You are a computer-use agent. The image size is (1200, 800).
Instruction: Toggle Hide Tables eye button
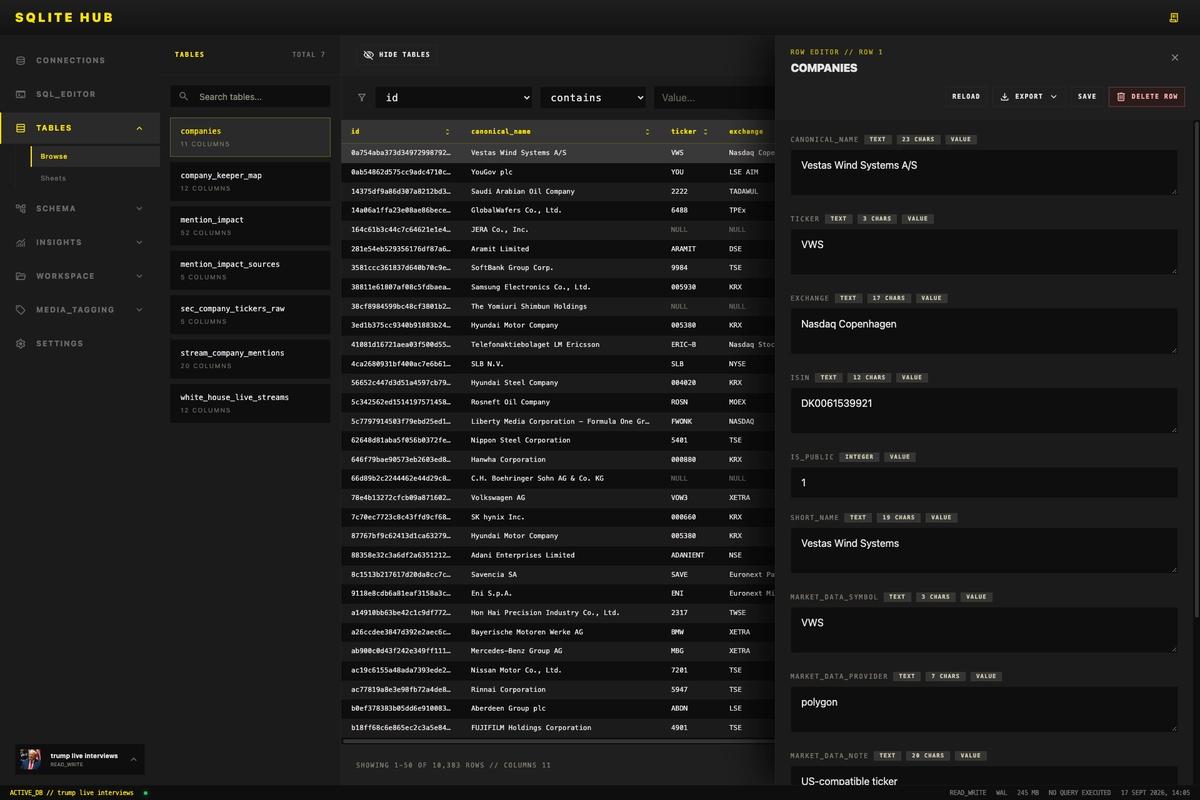397,55
